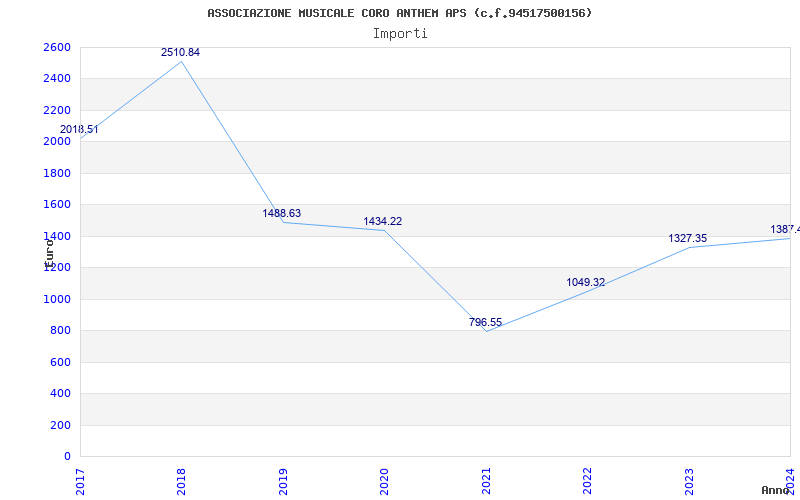This screenshot has width=800, height=500.
Task: Click the 1434.22 value label
Action: click(x=383, y=221)
